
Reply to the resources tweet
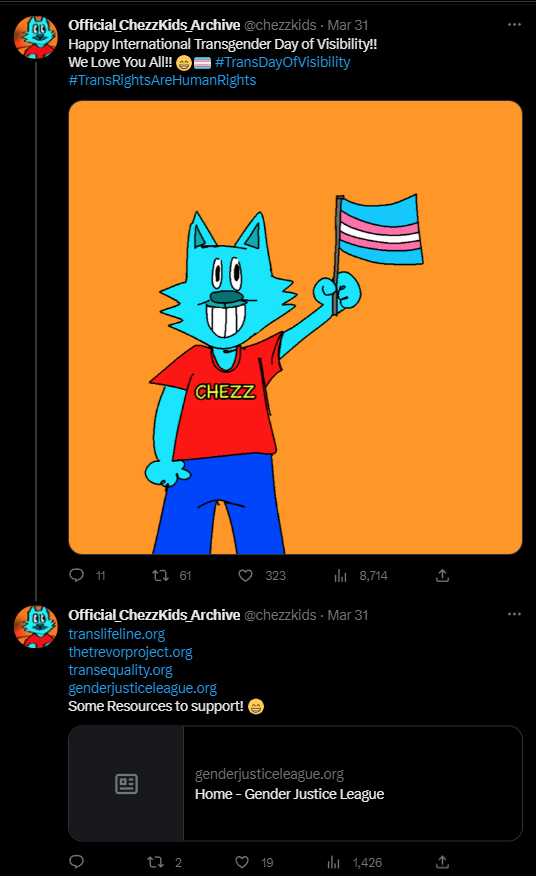click(x=77, y=861)
